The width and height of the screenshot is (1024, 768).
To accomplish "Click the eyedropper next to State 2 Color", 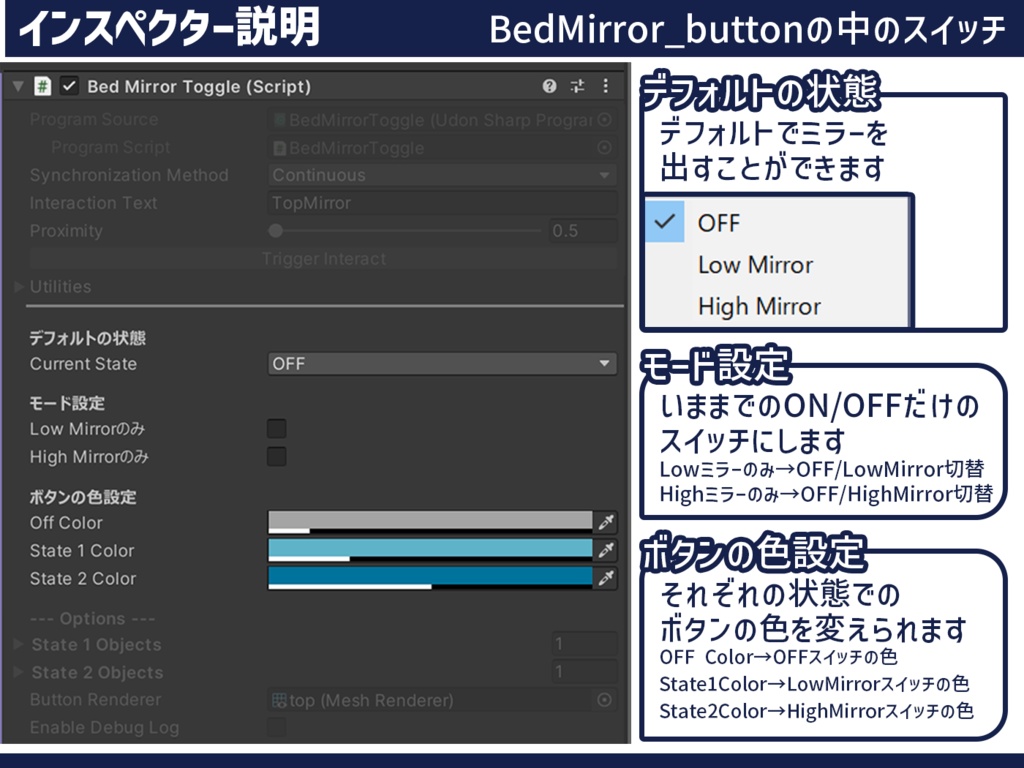I will (608, 578).
